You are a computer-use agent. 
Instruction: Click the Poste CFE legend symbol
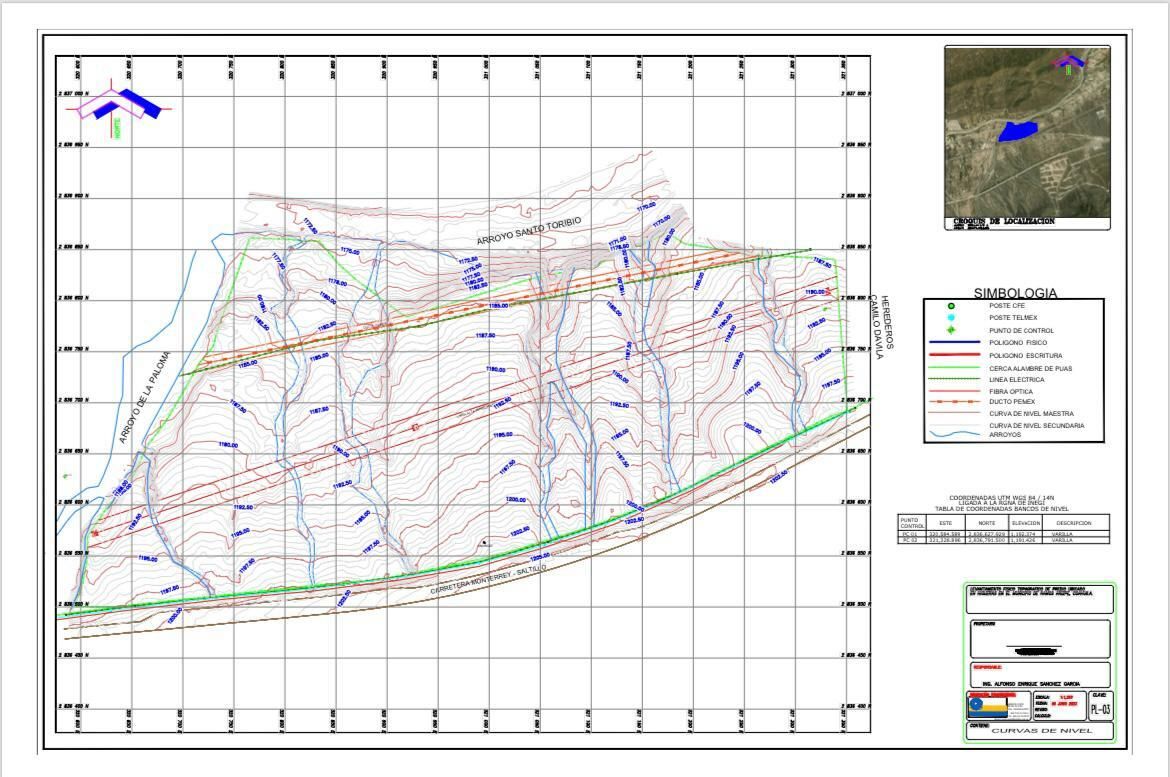[952, 306]
